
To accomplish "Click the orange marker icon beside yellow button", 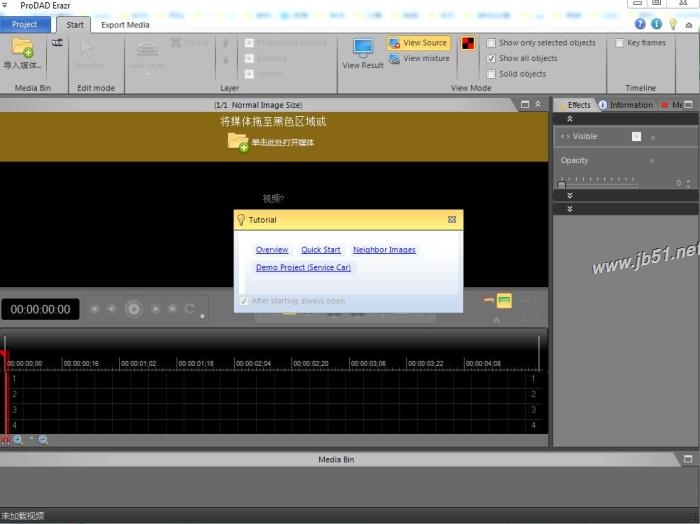I will point(489,300).
